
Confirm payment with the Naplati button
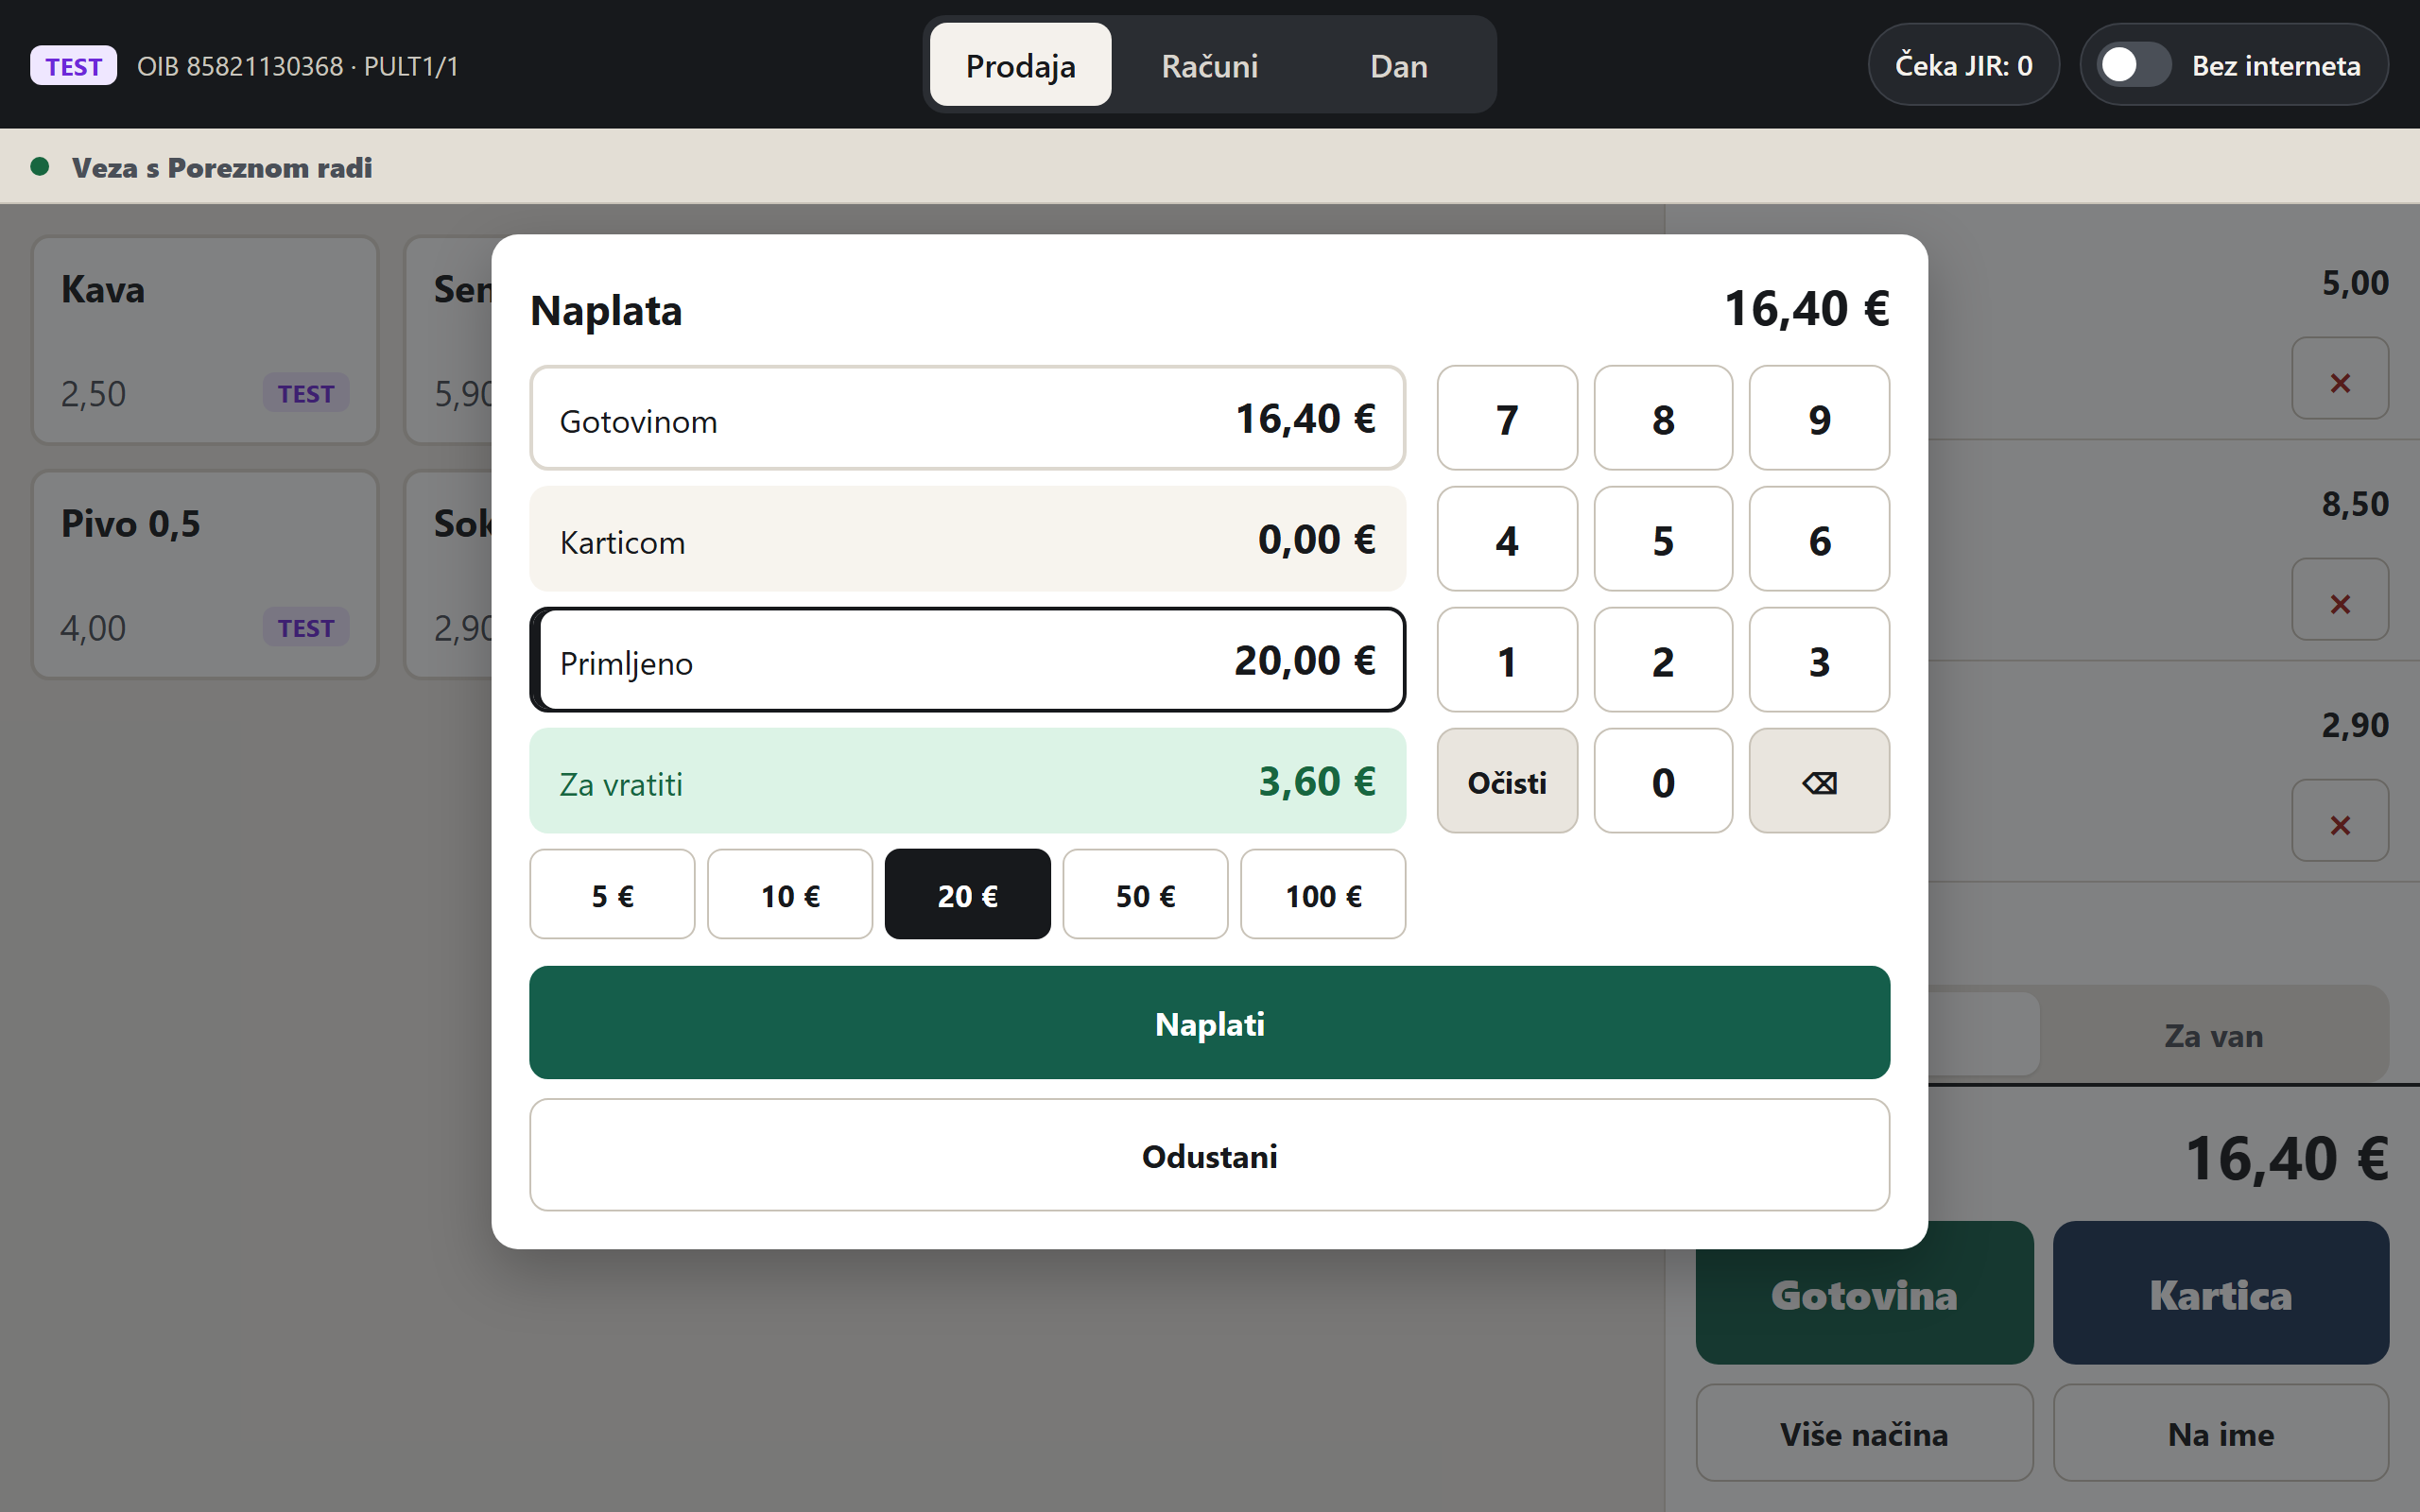(1209, 1023)
